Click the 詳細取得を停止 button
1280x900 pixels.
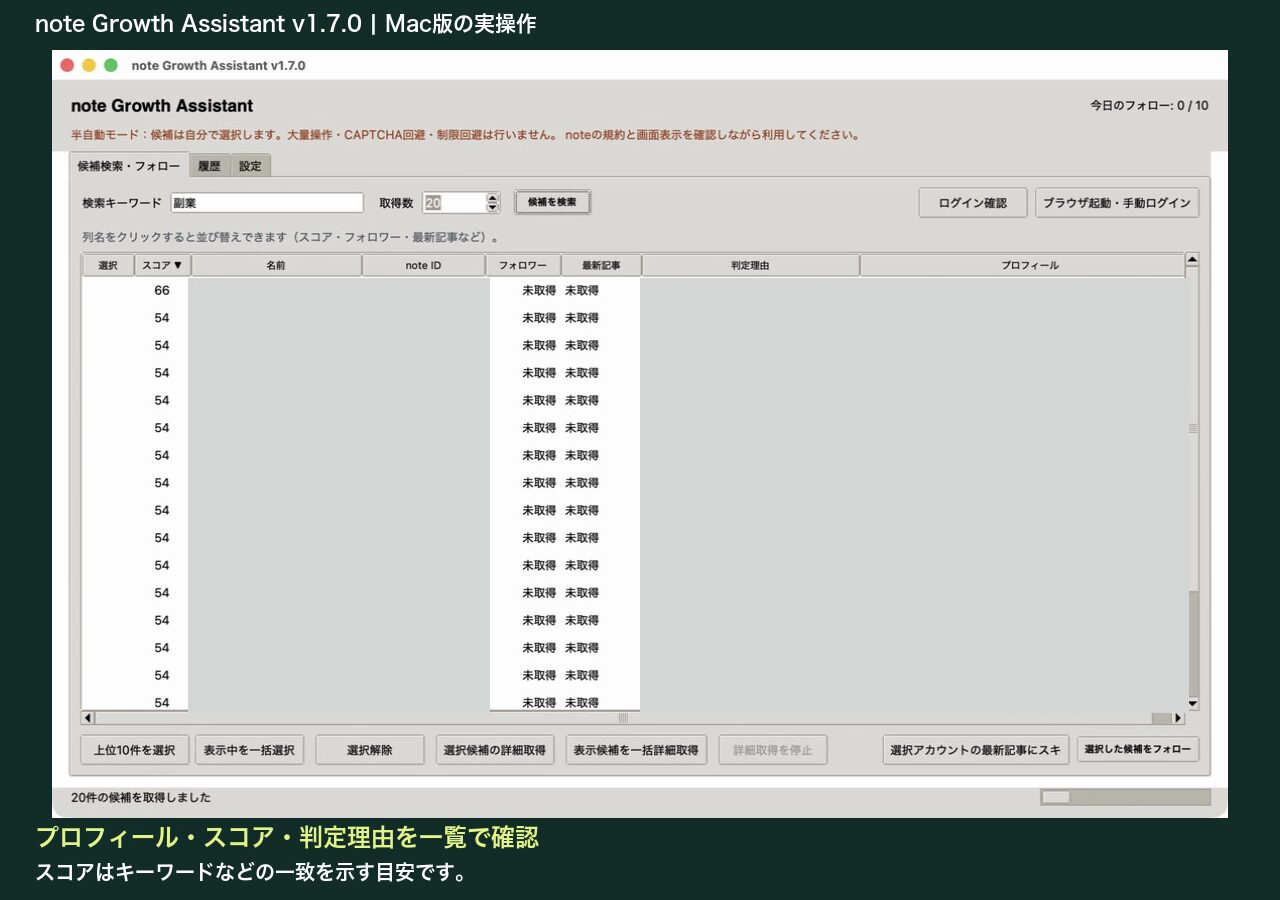coord(773,750)
